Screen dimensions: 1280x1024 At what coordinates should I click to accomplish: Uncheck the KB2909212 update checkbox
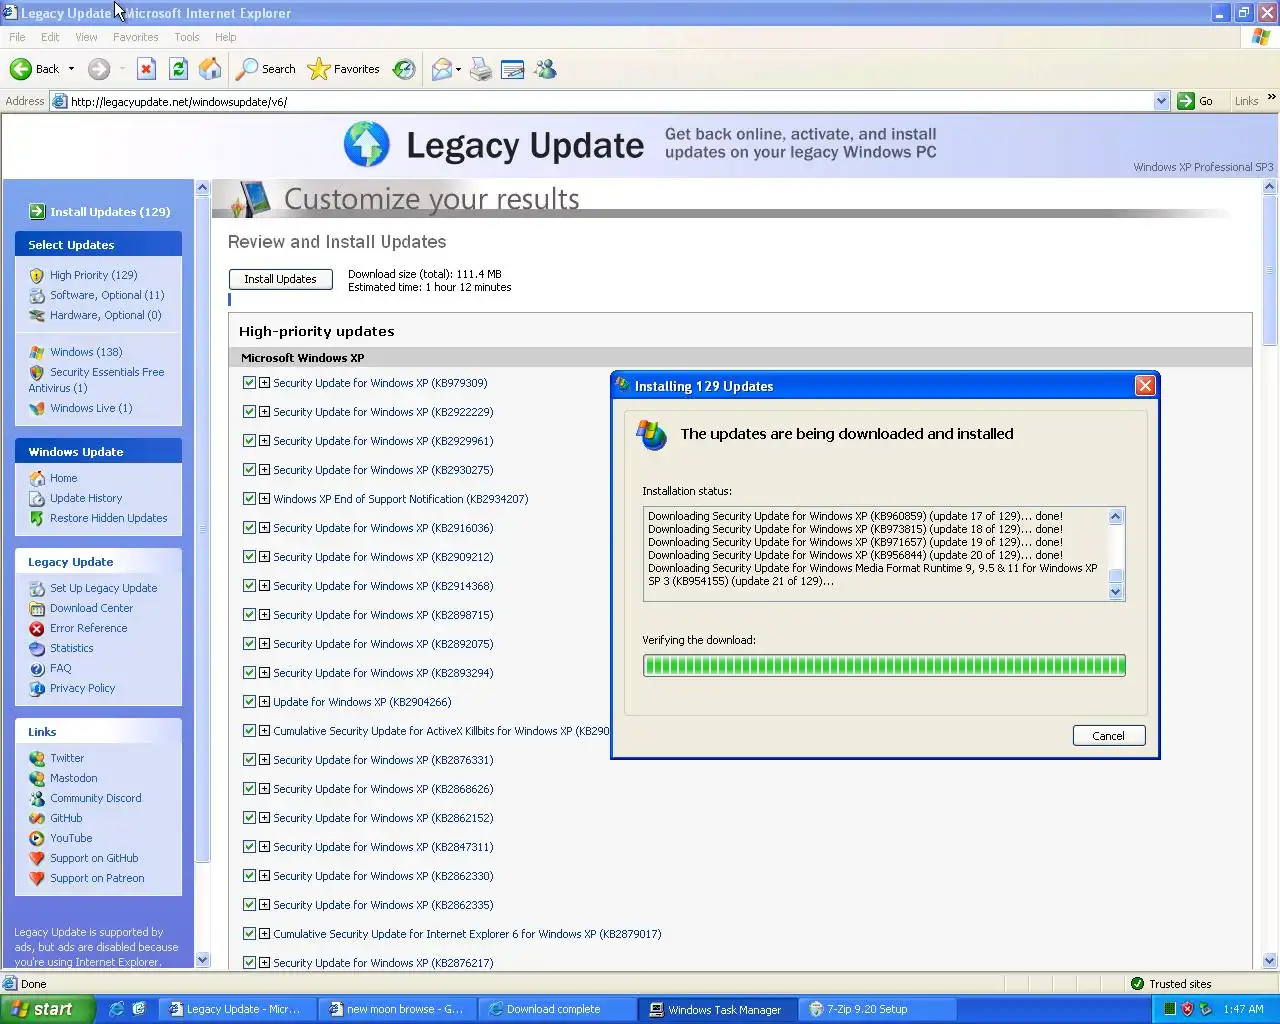pyautogui.click(x=249, y=557)
